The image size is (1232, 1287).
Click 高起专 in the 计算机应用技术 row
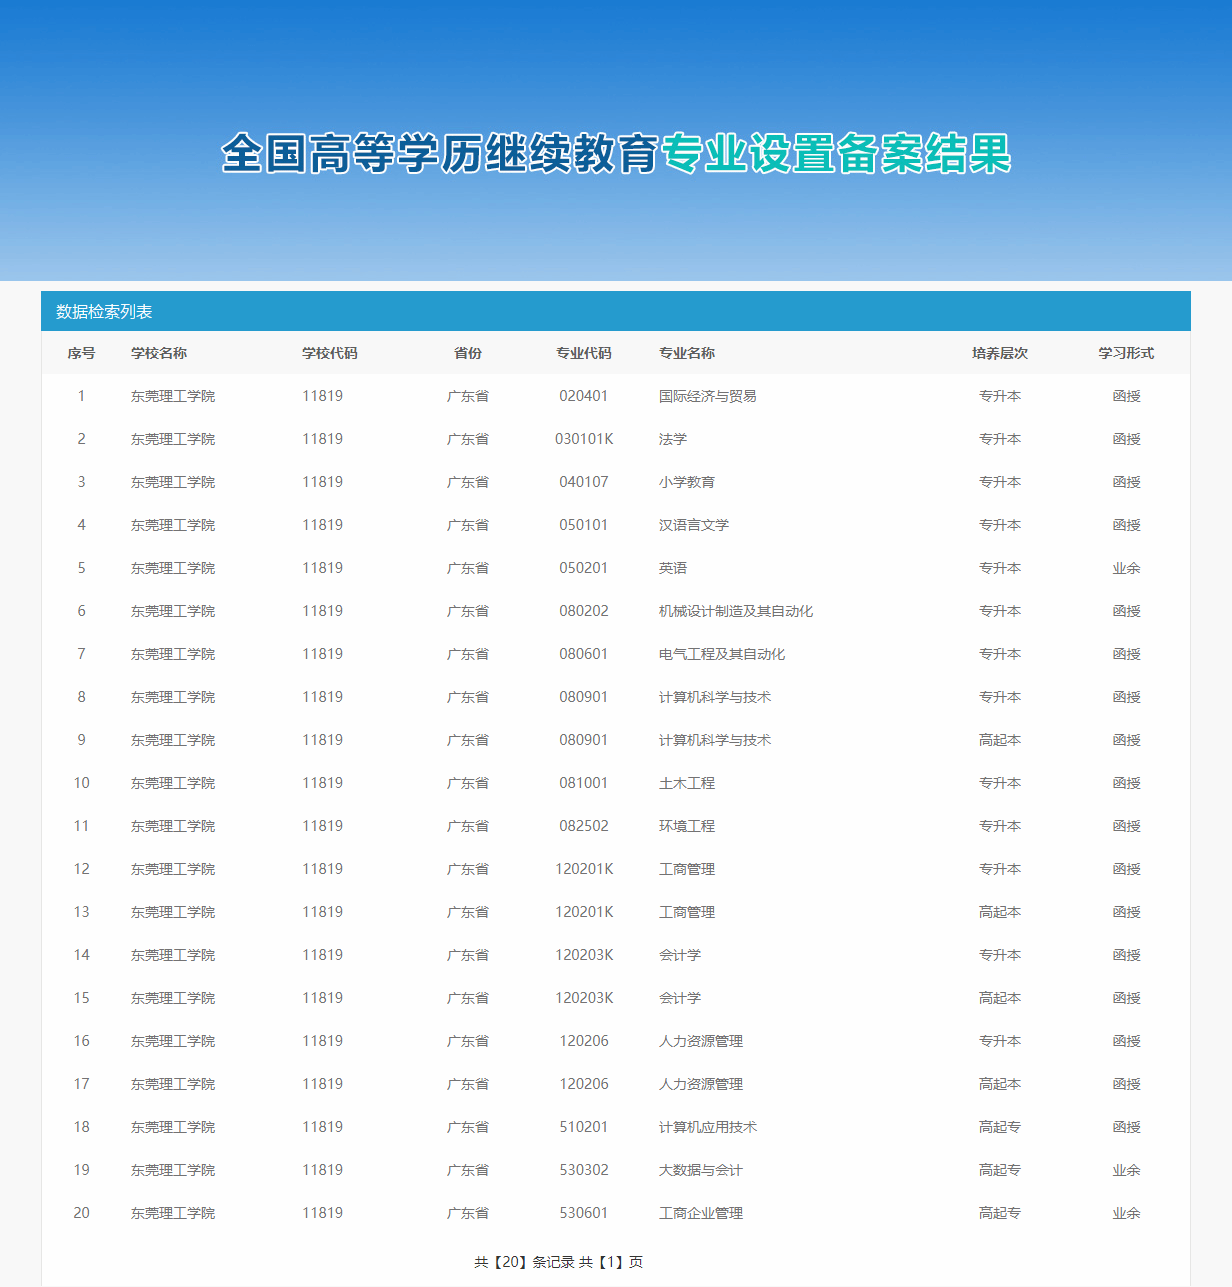pyautogui.click(x=1000, y=1127)
